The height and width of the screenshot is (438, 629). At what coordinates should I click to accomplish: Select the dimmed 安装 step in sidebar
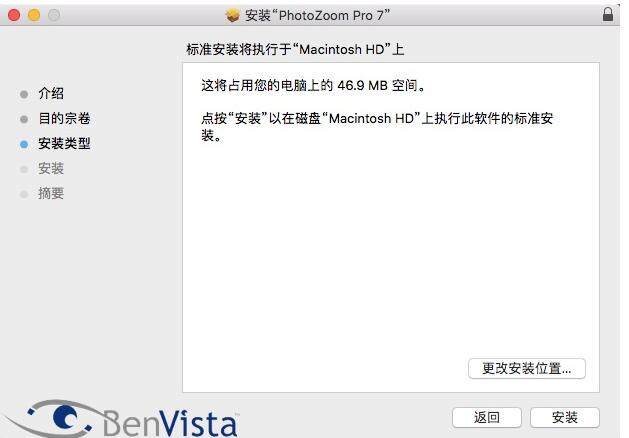[x=51, y=168]
